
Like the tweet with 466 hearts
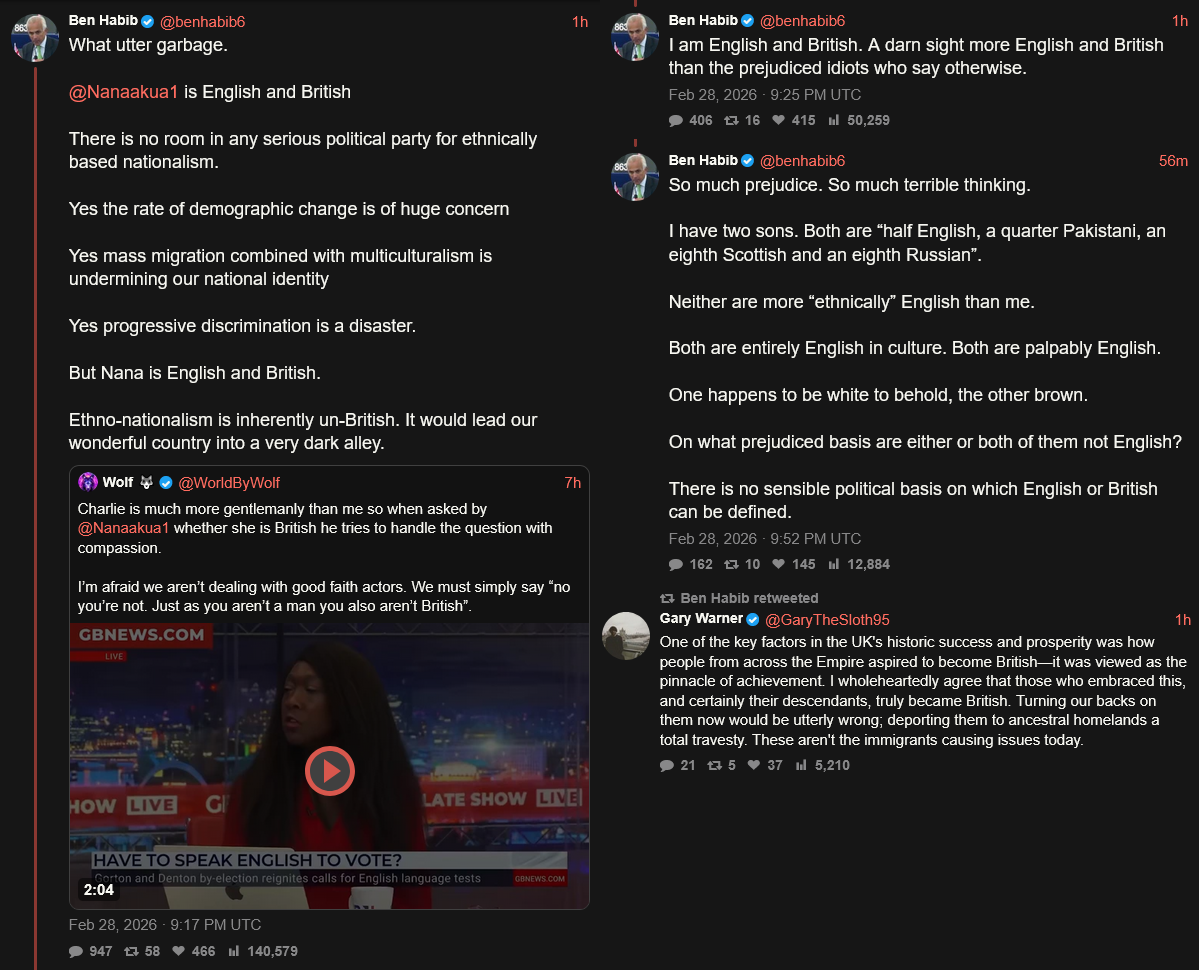(179, 951)
